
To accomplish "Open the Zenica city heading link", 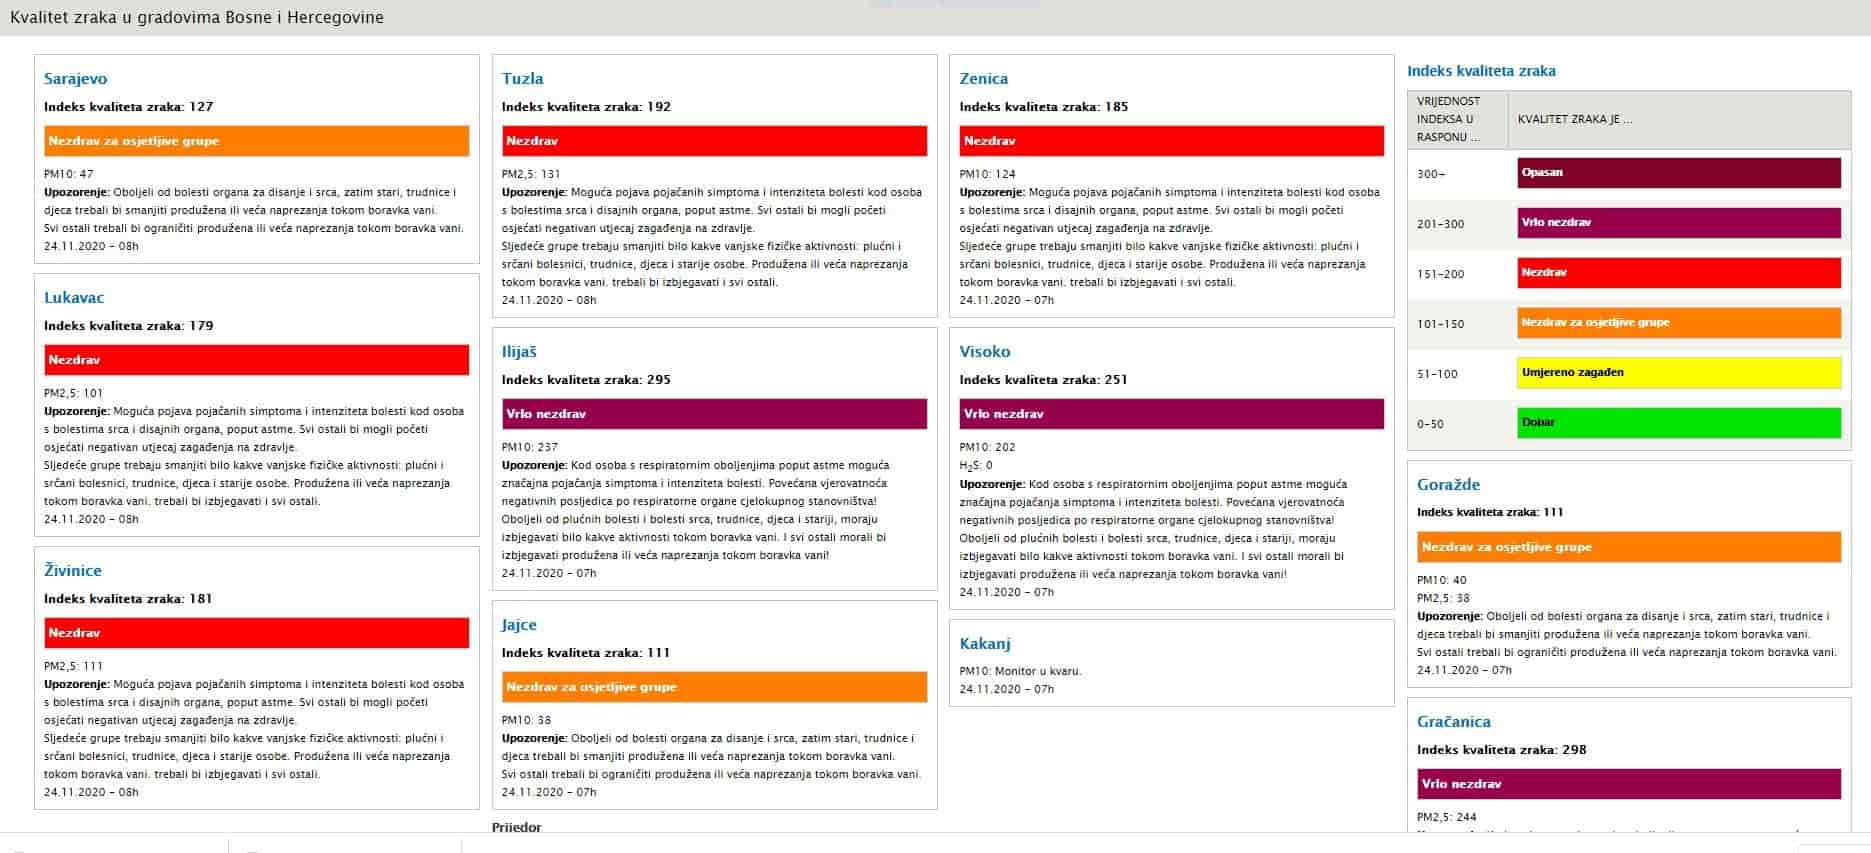I will [983, 79].
